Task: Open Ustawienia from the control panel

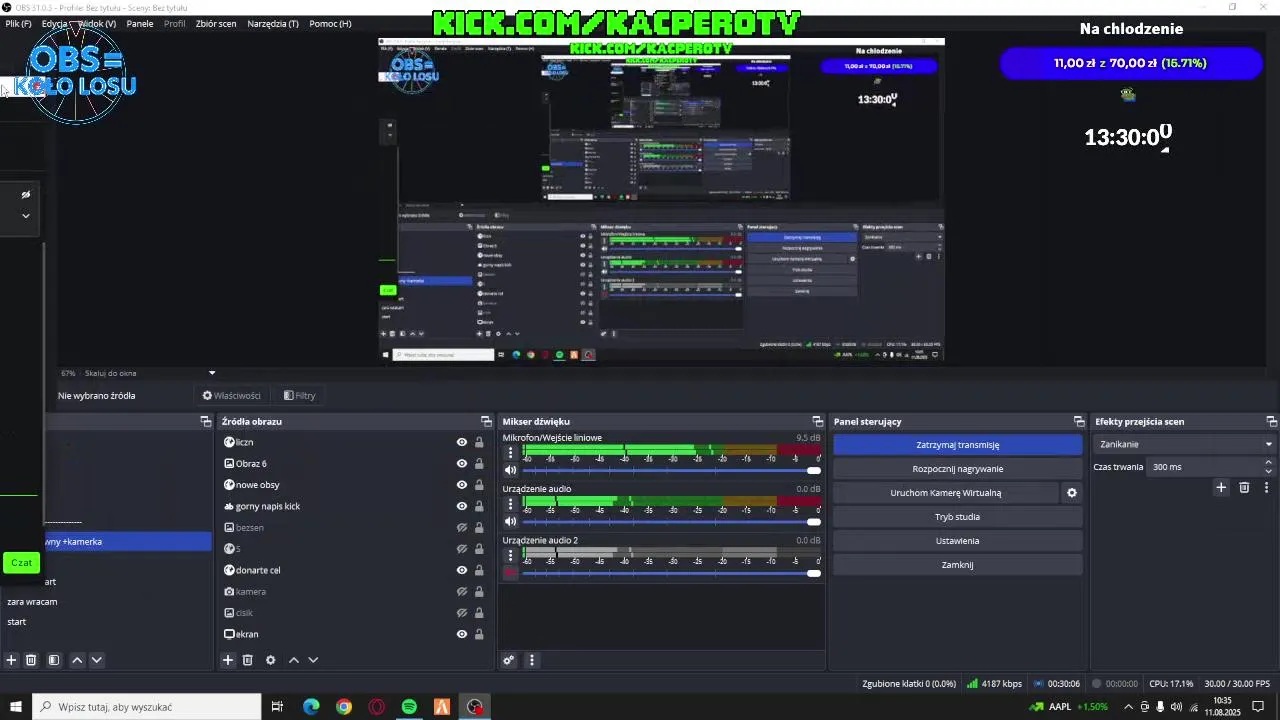Action: tap(957, 541)
